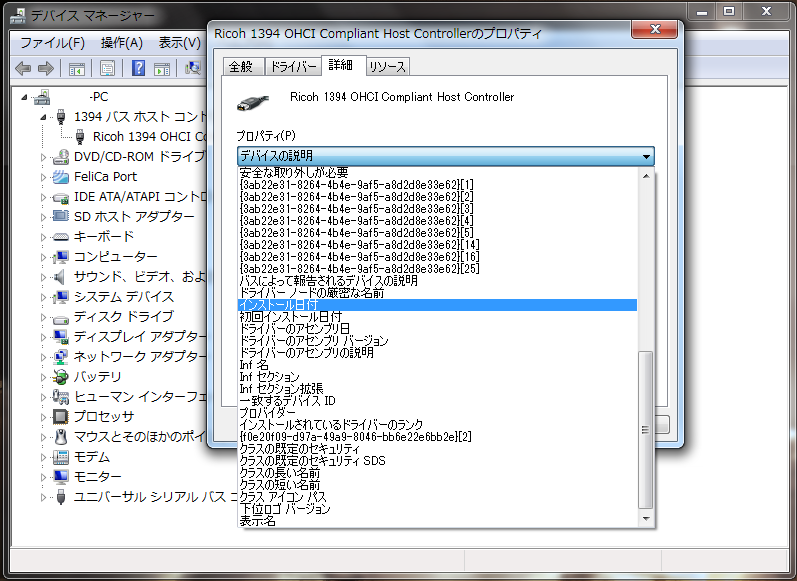Expand the バッテリ tree node
Viewport: 797px width, 581px height.
click(x=43, y=377)
